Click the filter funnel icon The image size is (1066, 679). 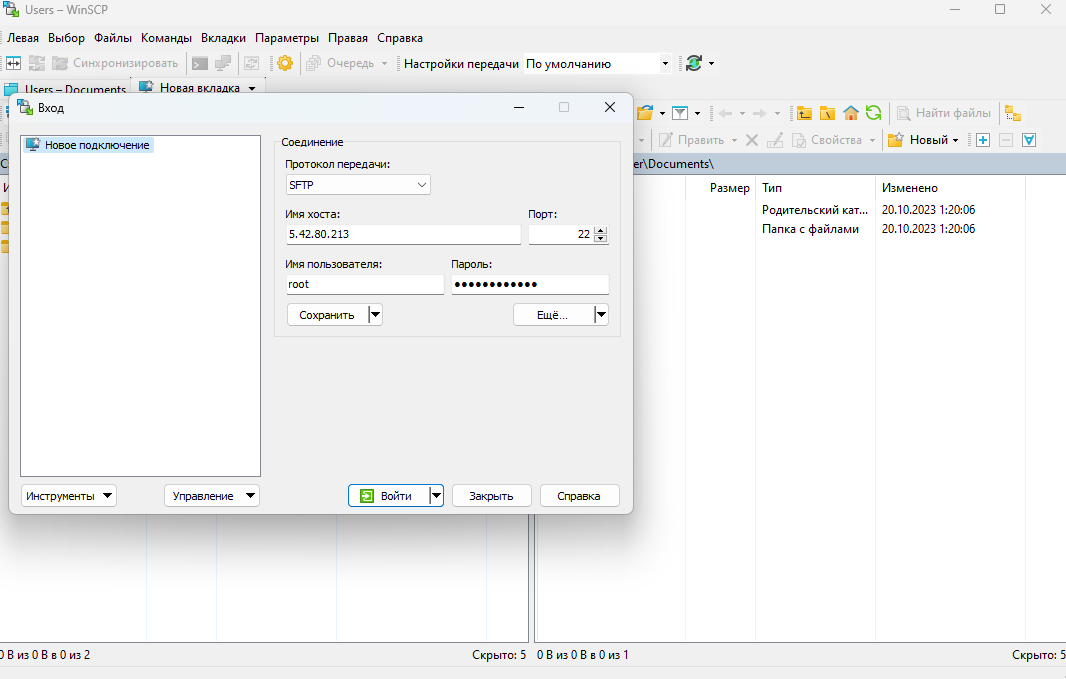[679, 113]
